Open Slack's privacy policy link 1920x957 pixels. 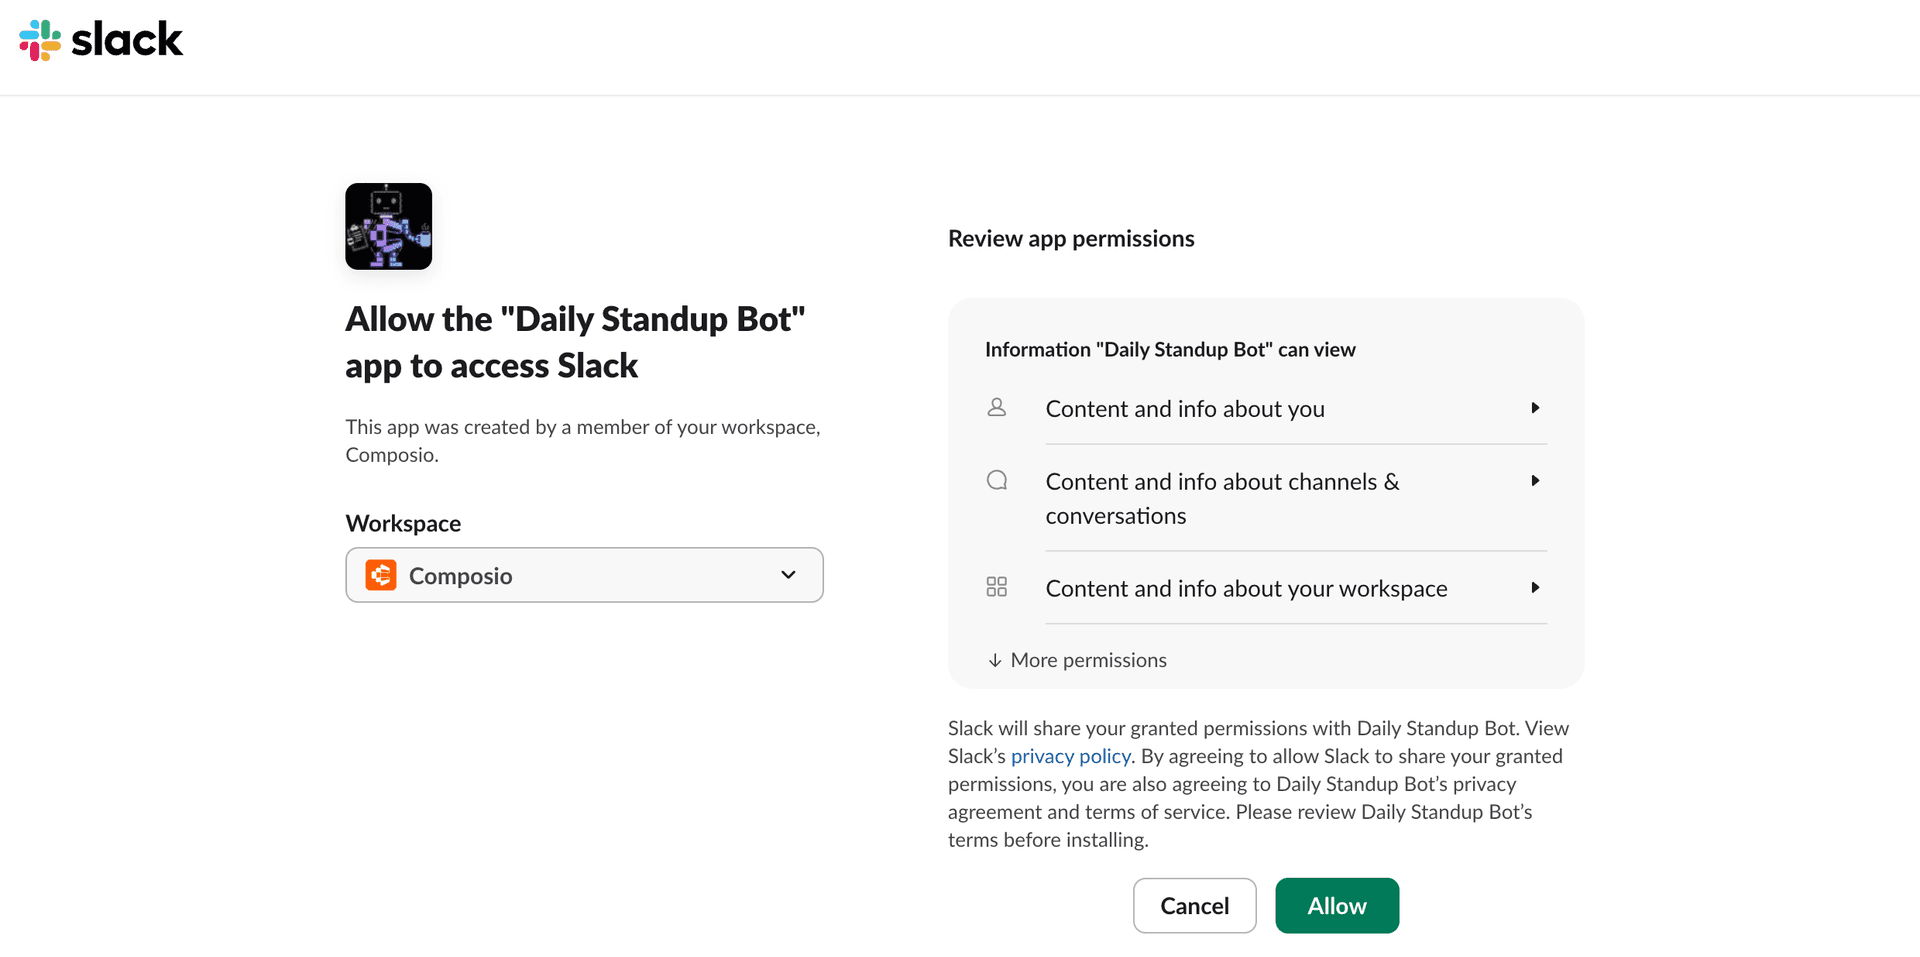tap(1070, 756)
